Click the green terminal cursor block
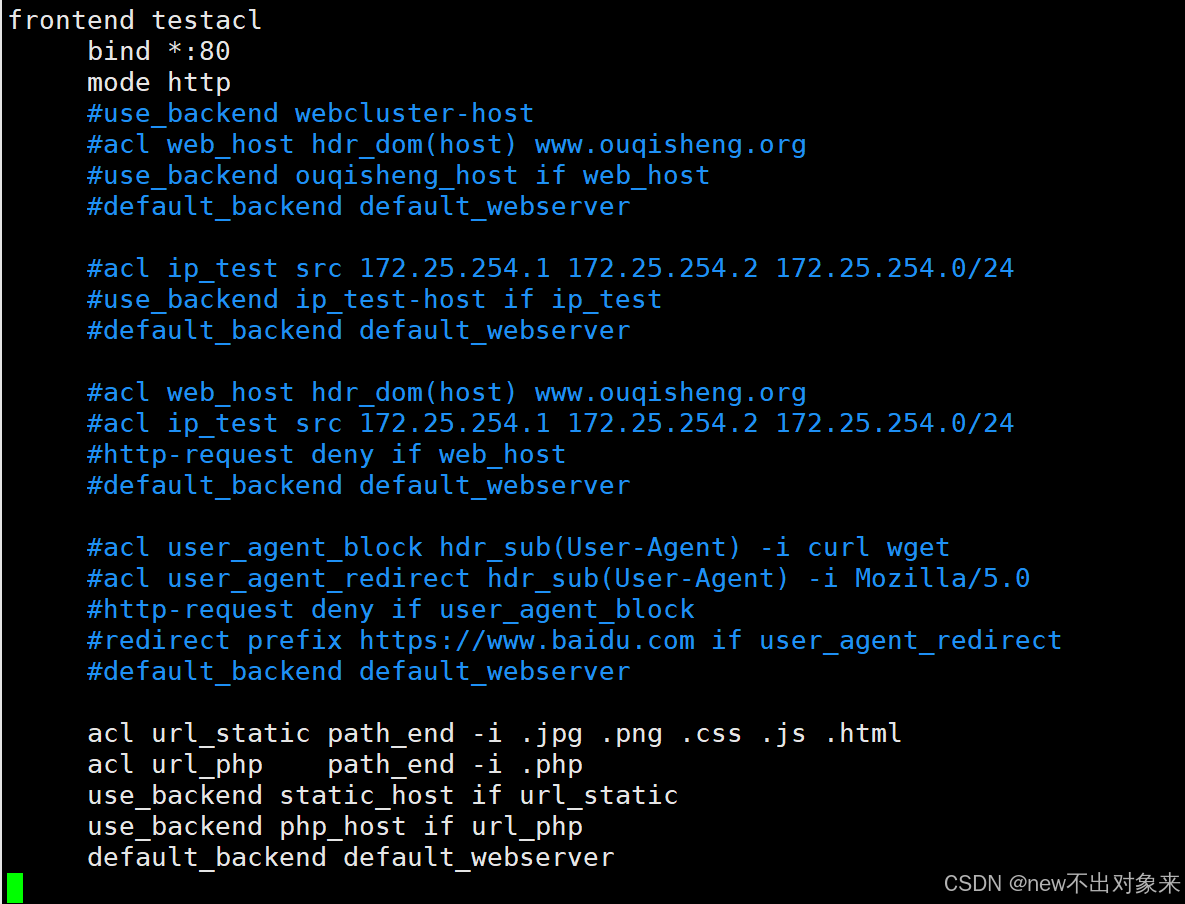The width and height of the screenshot is (1185, 904). [15, 887]
